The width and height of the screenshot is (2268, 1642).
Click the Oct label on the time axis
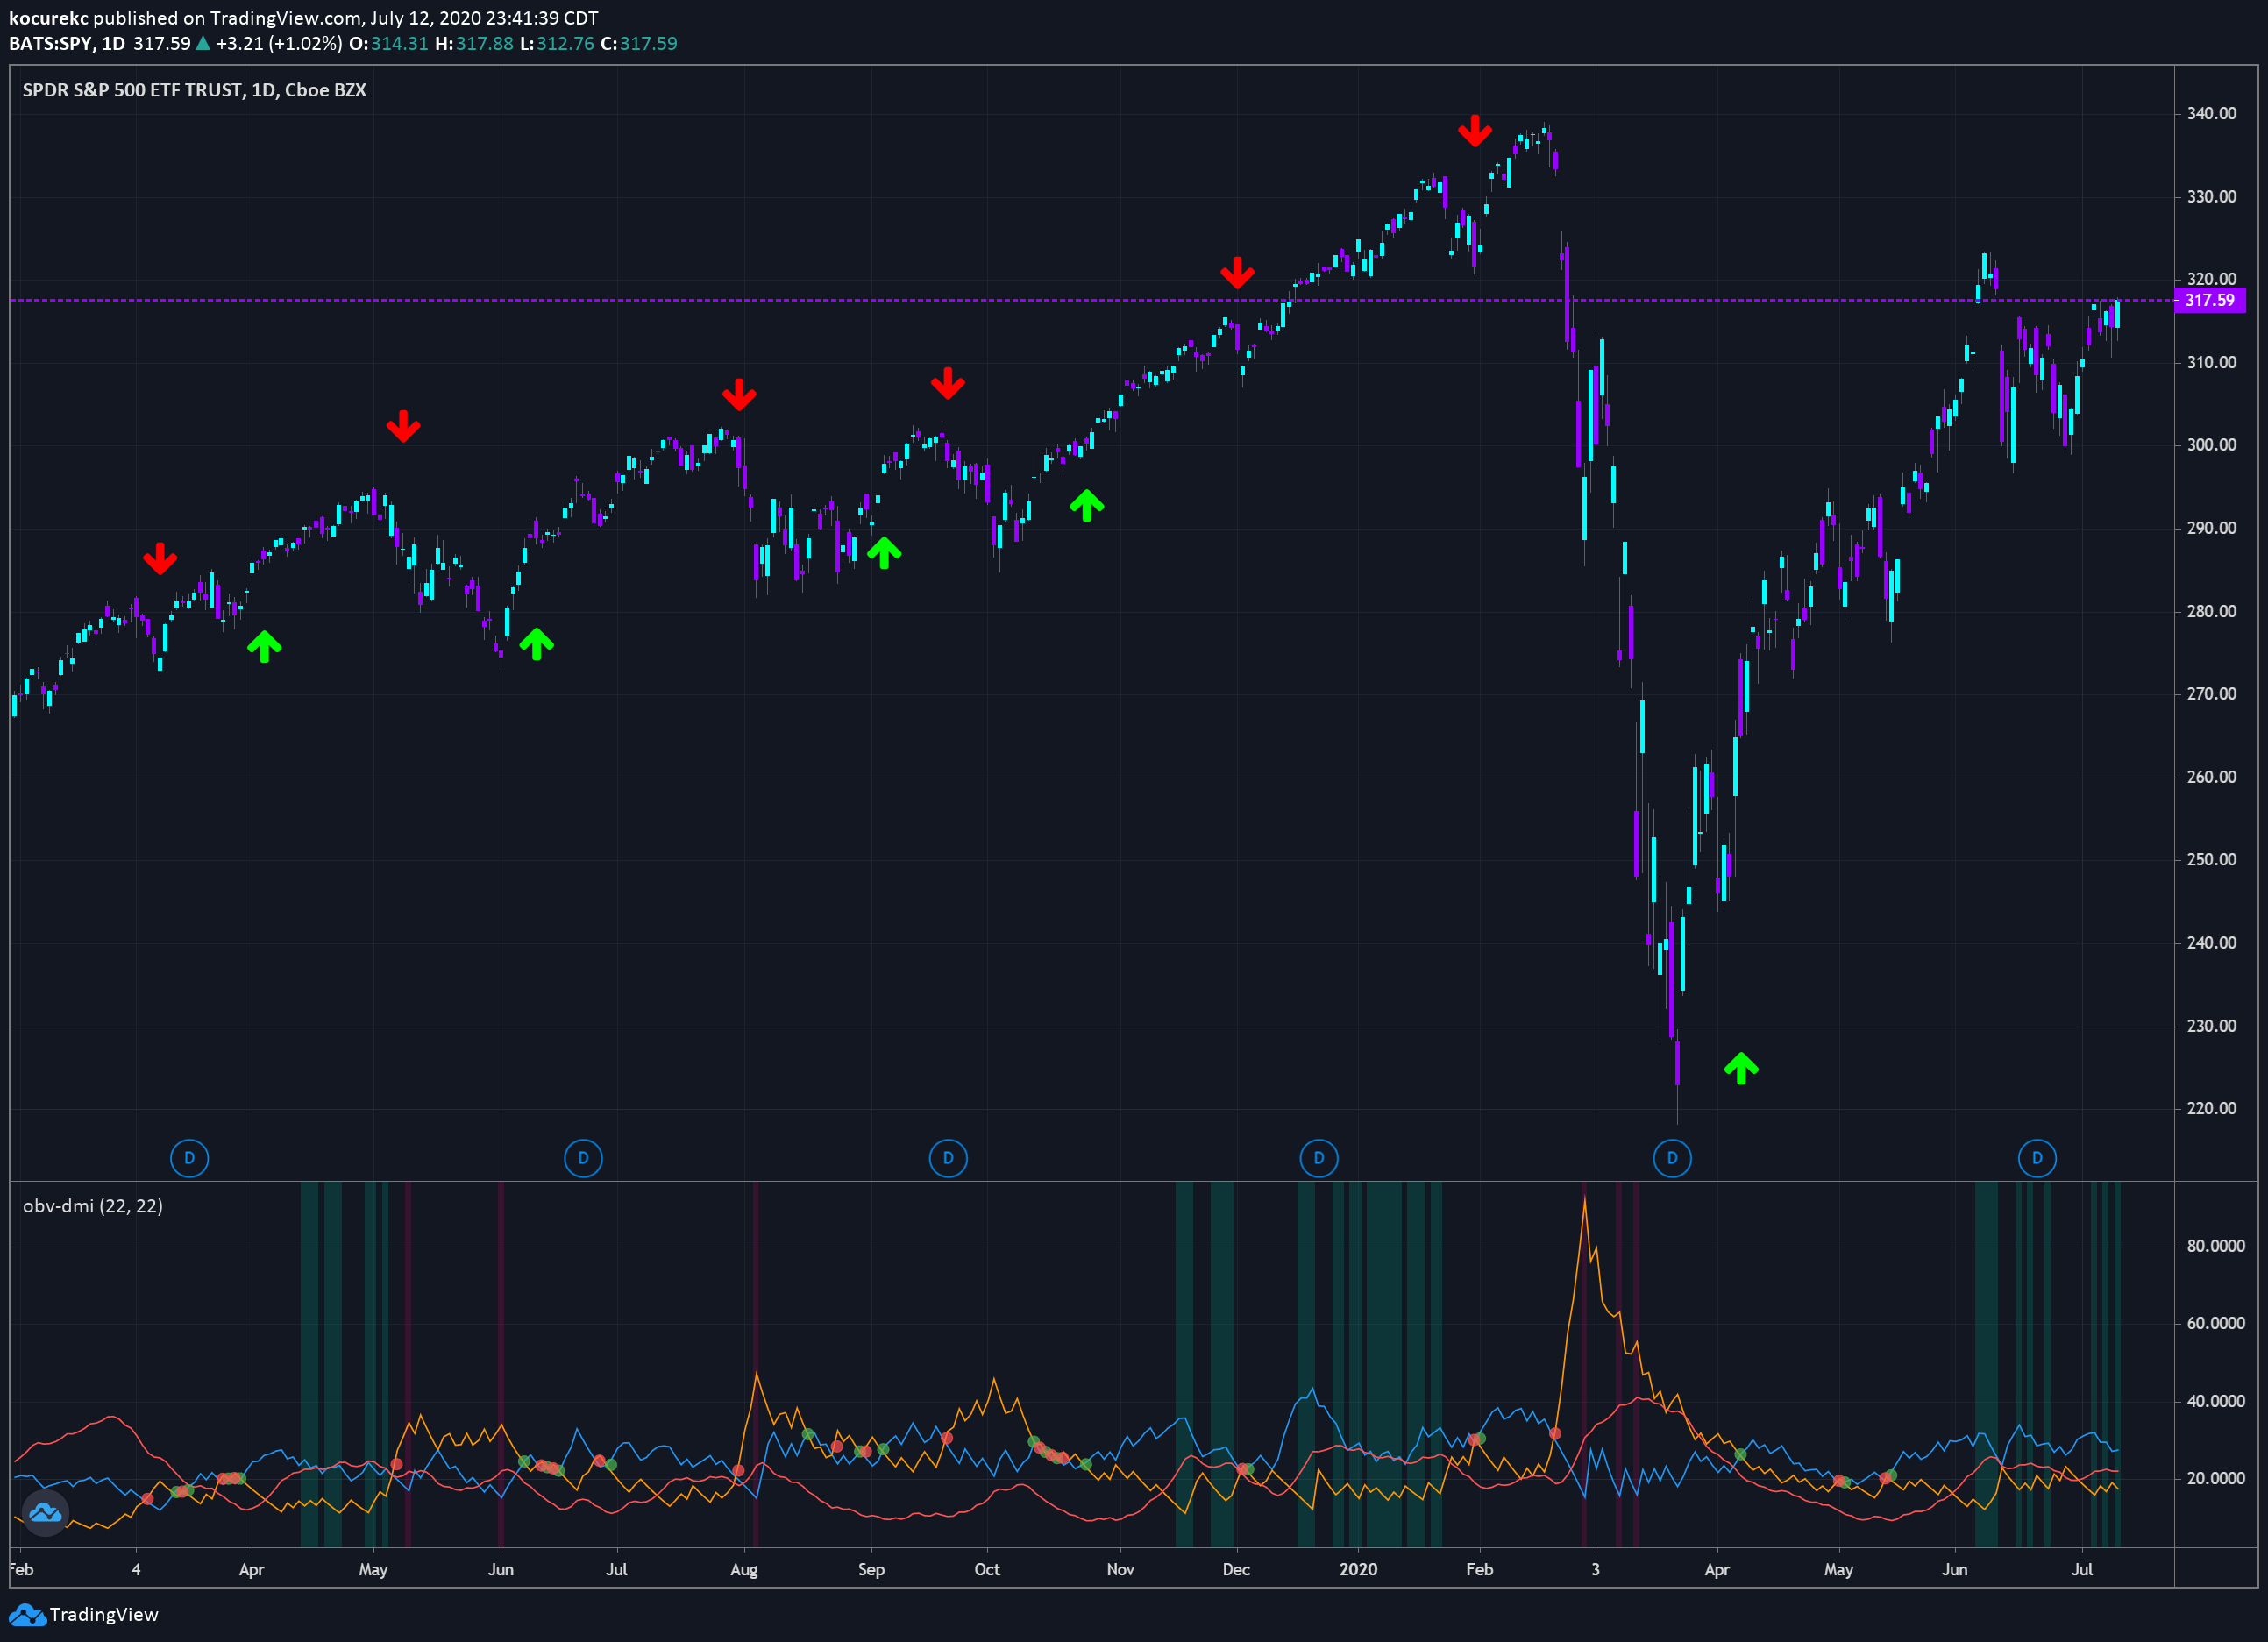[x=987, y=1569]
